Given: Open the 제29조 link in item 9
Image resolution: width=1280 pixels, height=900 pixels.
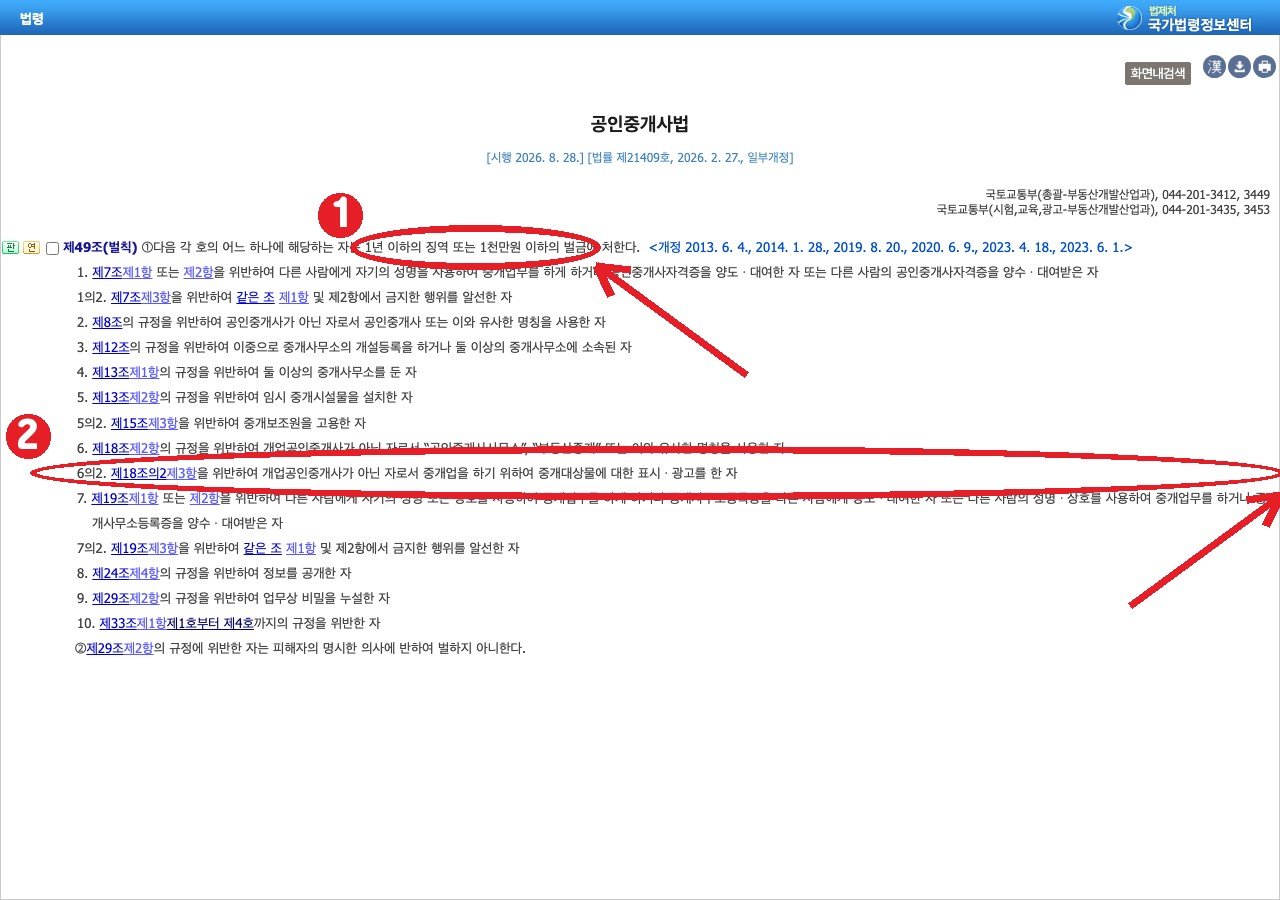Looking at the screenshot, I should [x=111, y=598].
